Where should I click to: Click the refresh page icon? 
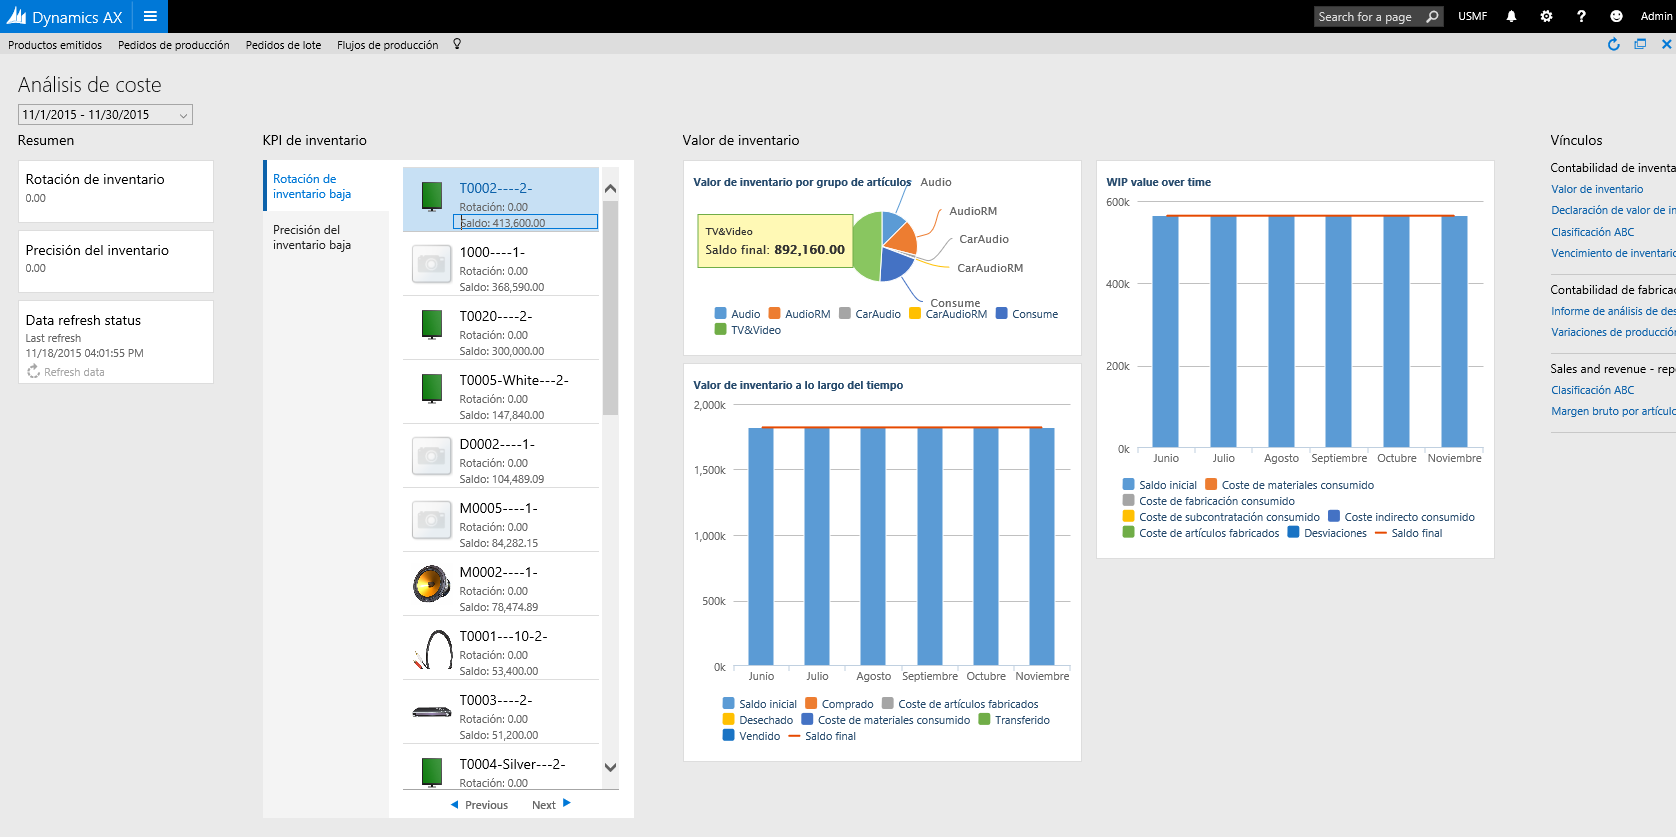(x=1613, y=44)
